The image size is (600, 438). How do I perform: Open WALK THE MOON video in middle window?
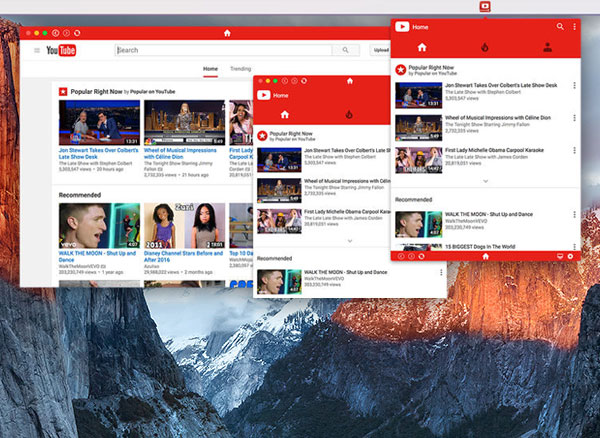point(279,282)
